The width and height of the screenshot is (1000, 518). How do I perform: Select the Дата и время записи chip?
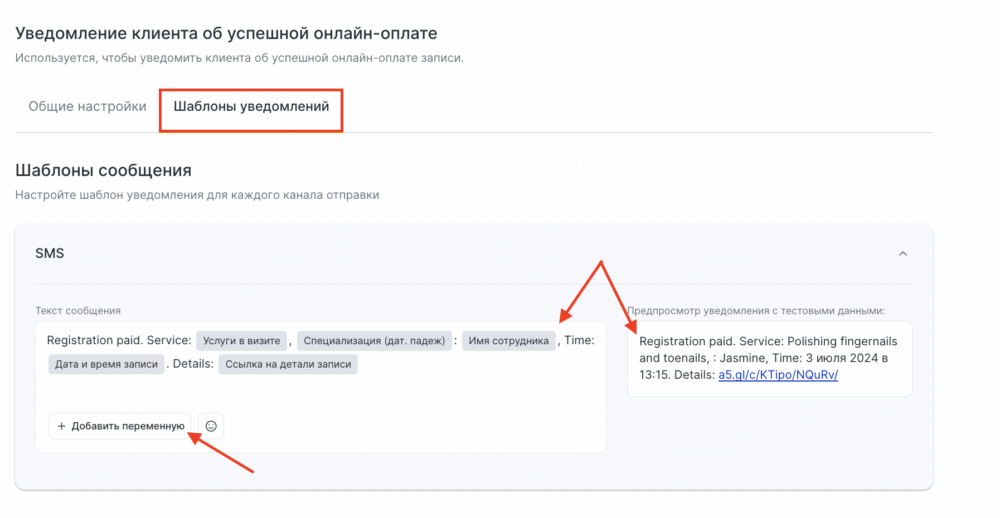tap(106, 364)
